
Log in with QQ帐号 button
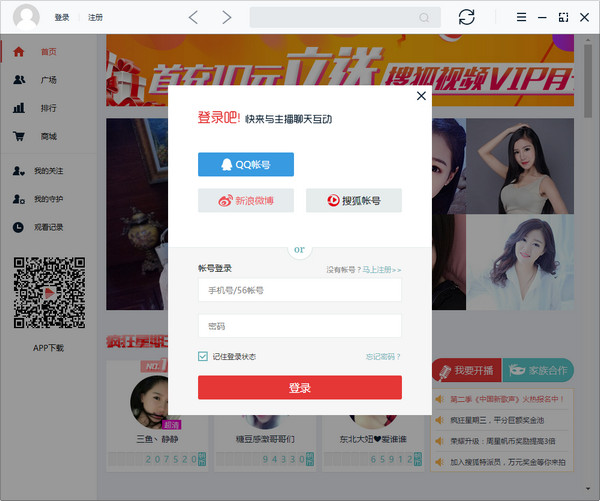click(246, 165)
